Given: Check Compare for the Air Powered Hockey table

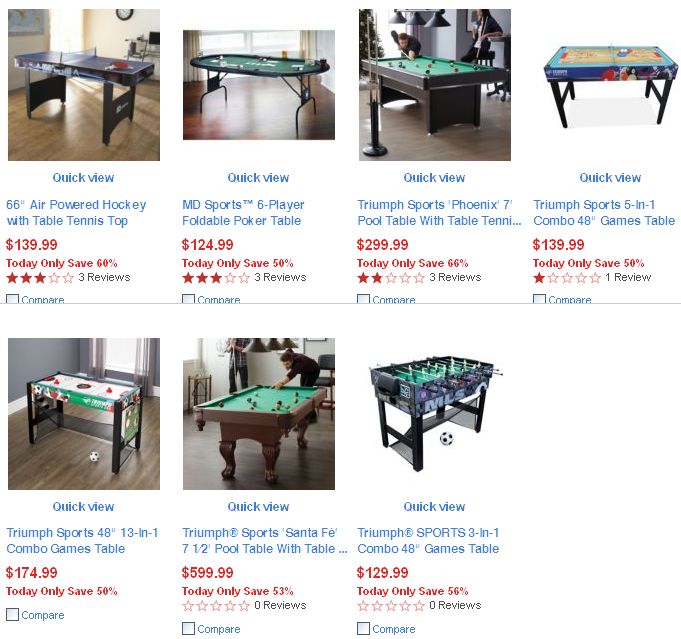Looking at the screenshot, I should click(13, 299).
